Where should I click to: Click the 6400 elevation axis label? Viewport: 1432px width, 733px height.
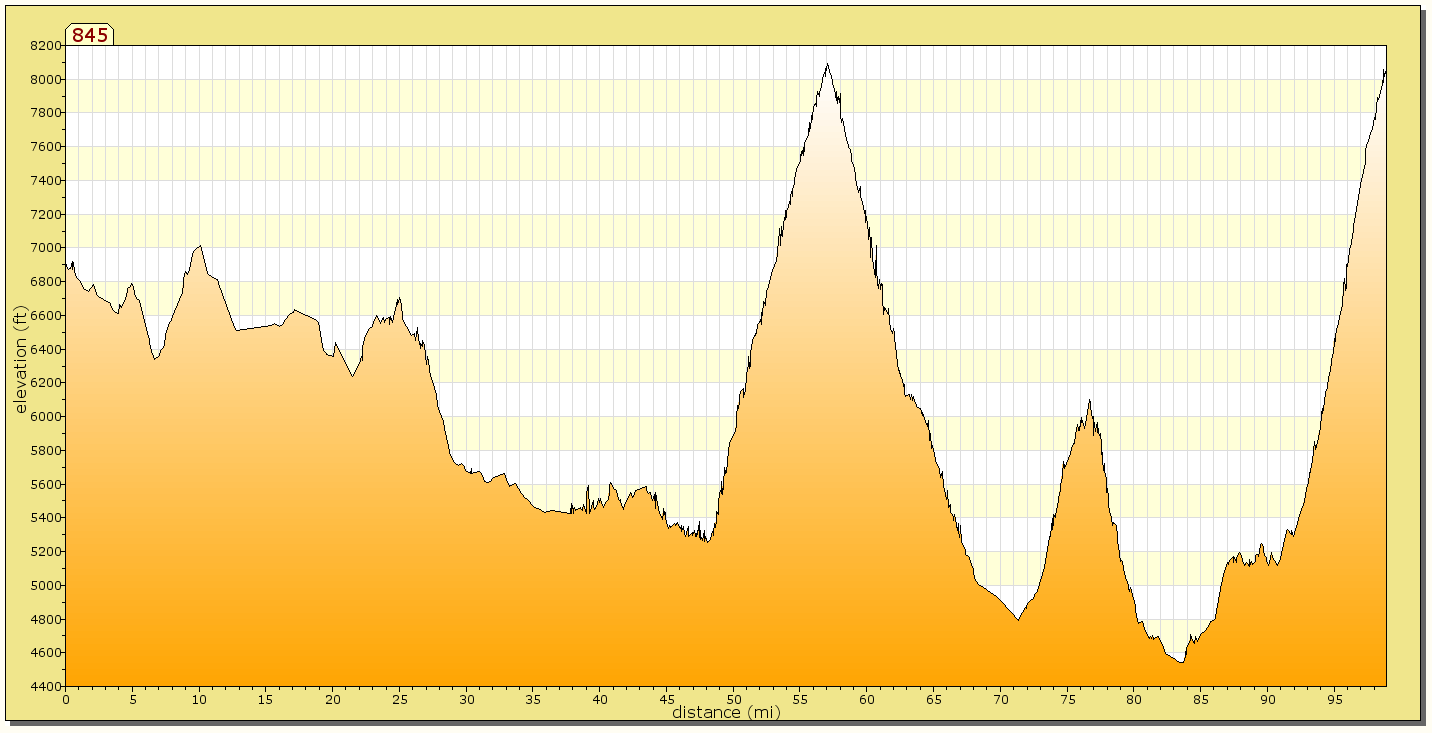coord(46,349)
